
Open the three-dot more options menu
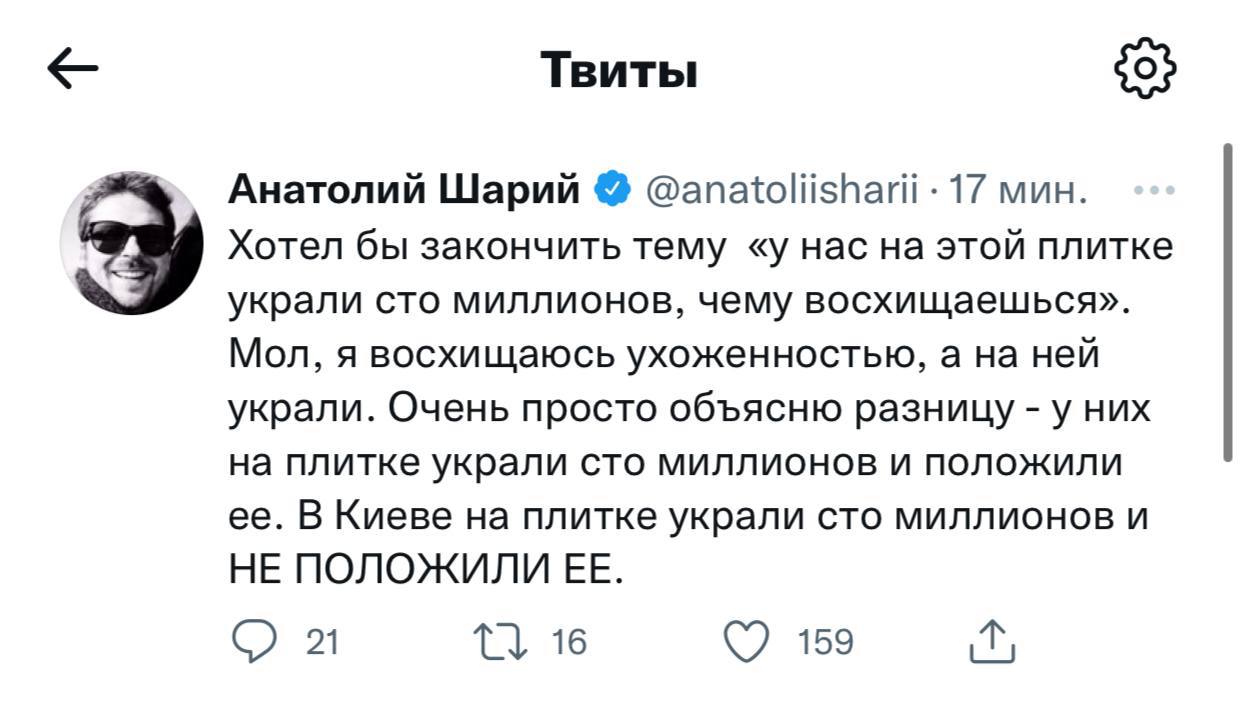[1154, 189]
